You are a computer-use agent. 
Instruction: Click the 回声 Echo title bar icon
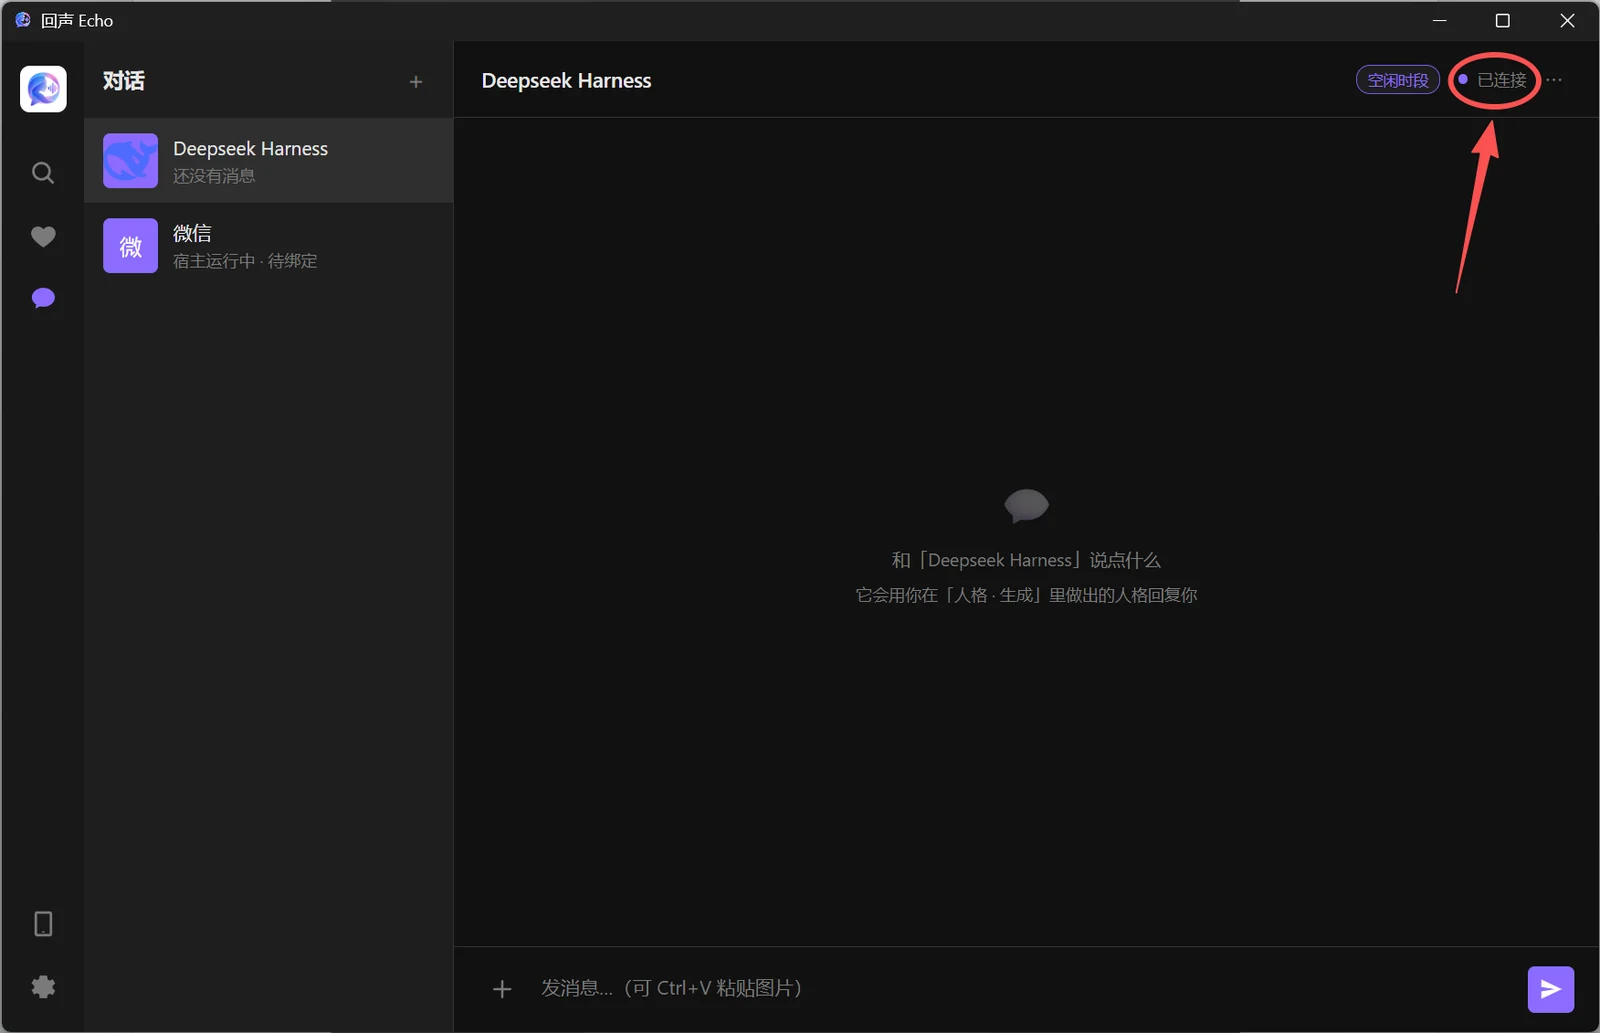23,20
